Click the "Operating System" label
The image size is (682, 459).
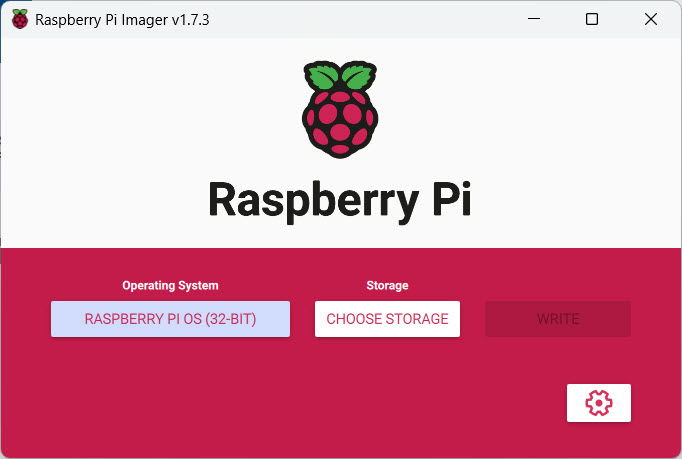170,285
